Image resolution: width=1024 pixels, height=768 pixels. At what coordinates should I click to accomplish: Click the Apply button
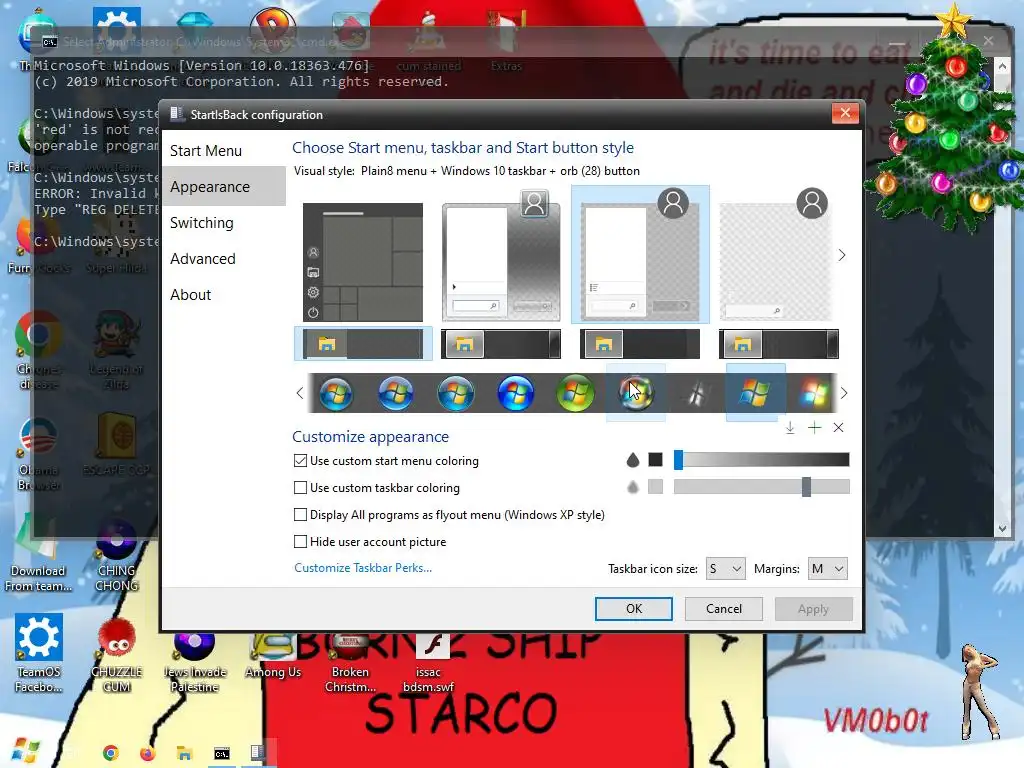coord(813,609)
